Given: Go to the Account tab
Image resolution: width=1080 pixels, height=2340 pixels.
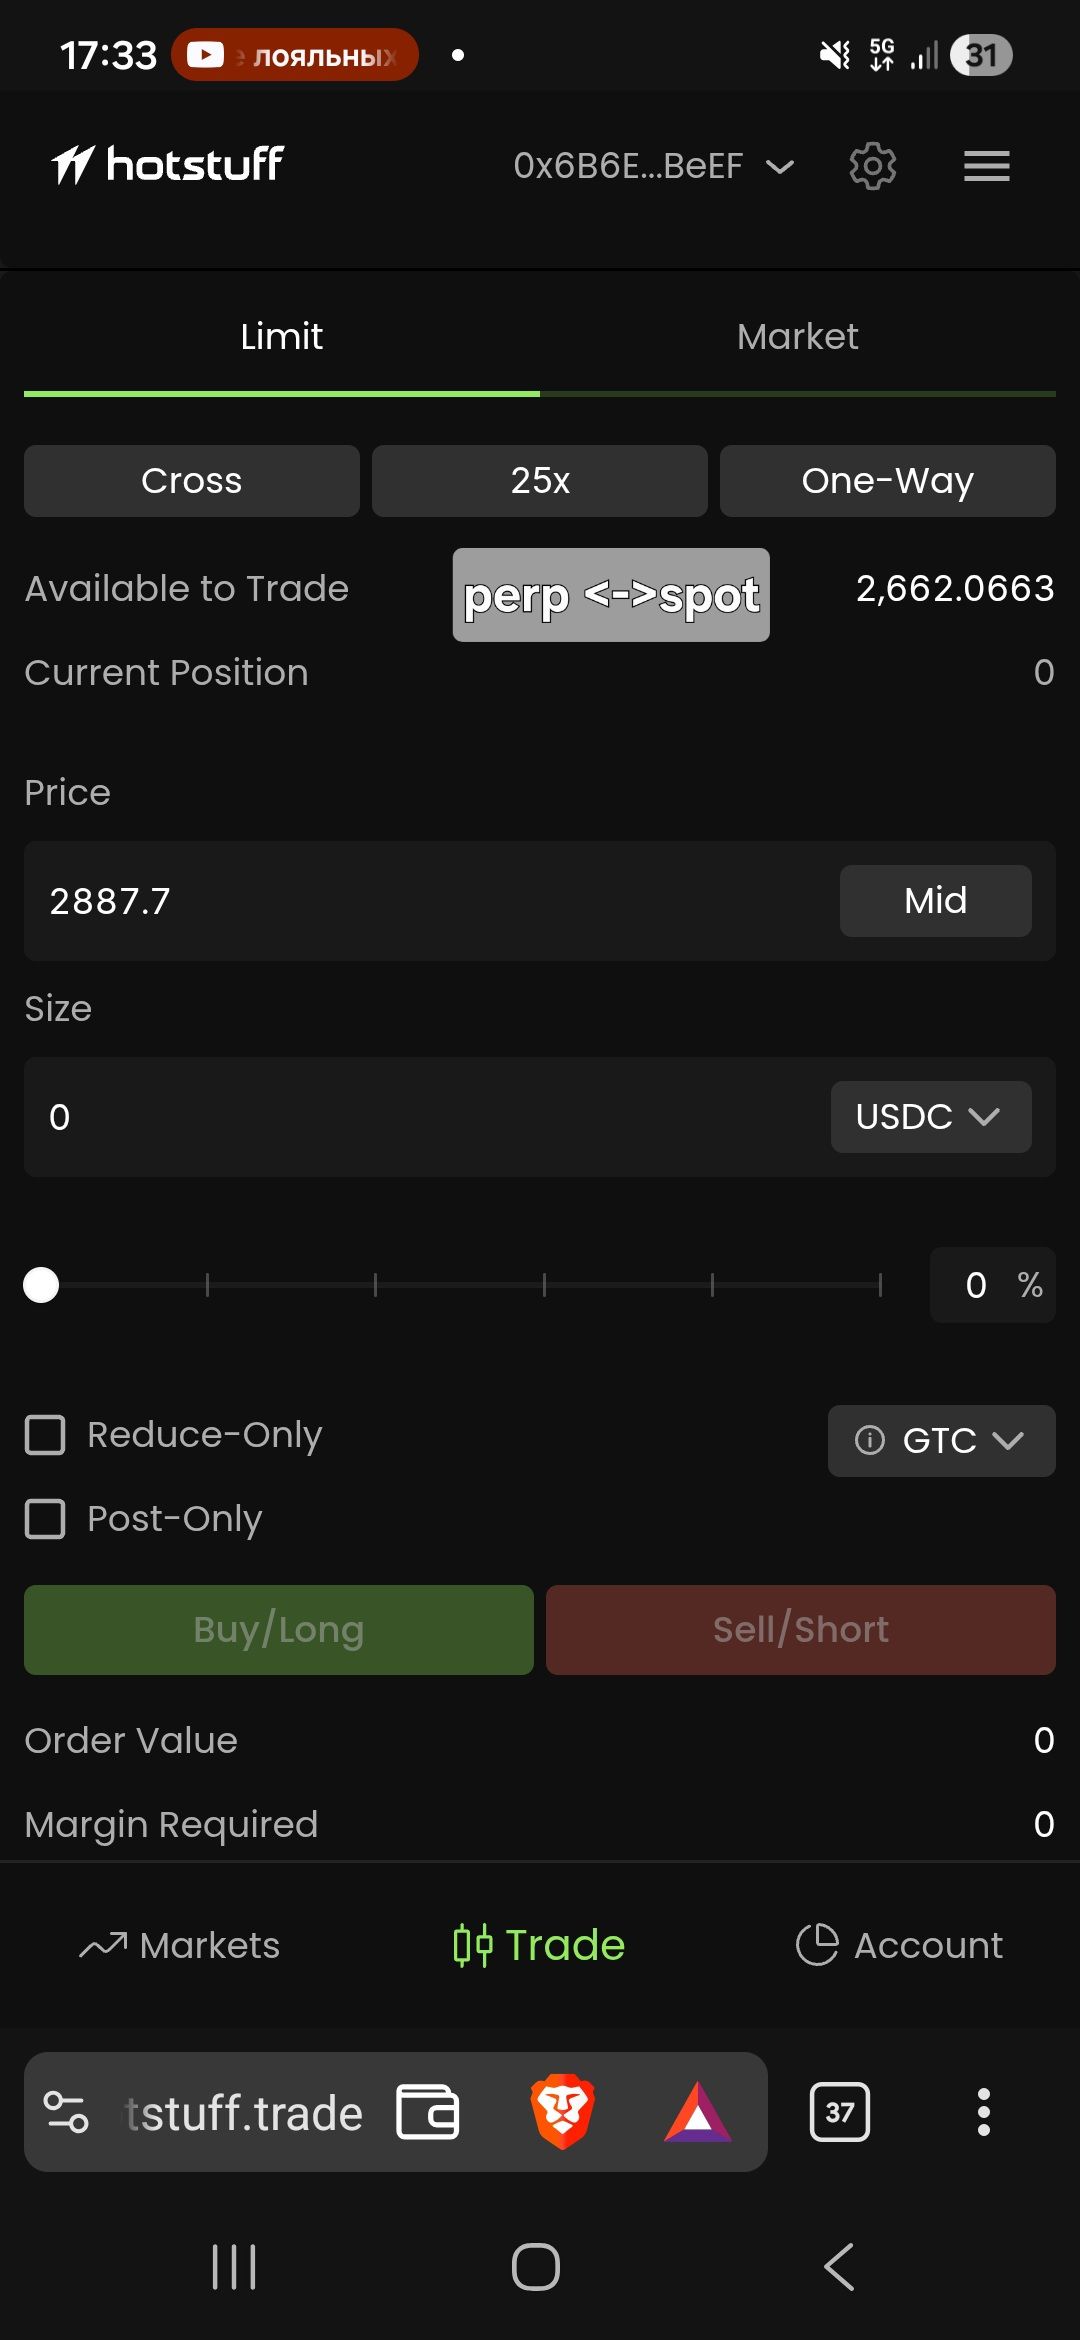Looking at the screenshot, I should point(899,1945).
